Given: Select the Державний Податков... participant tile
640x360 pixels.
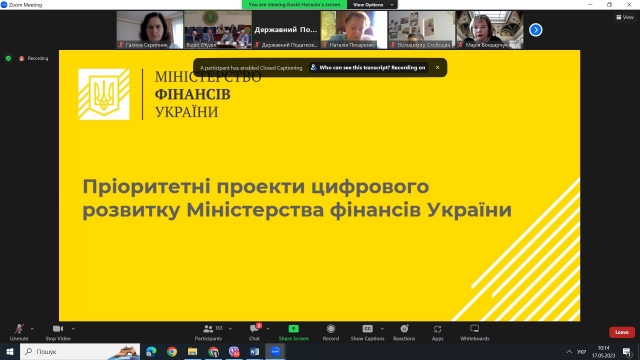Looking at the screenshot, I should [x=286, y=30].
